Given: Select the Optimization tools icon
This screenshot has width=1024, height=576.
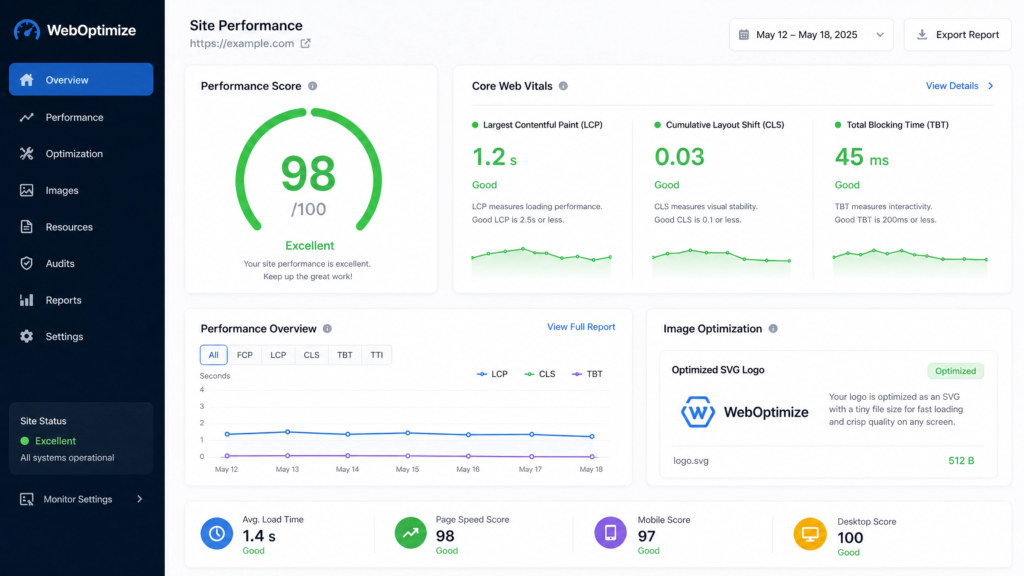Looking at the screenshot, I should 26,153.
